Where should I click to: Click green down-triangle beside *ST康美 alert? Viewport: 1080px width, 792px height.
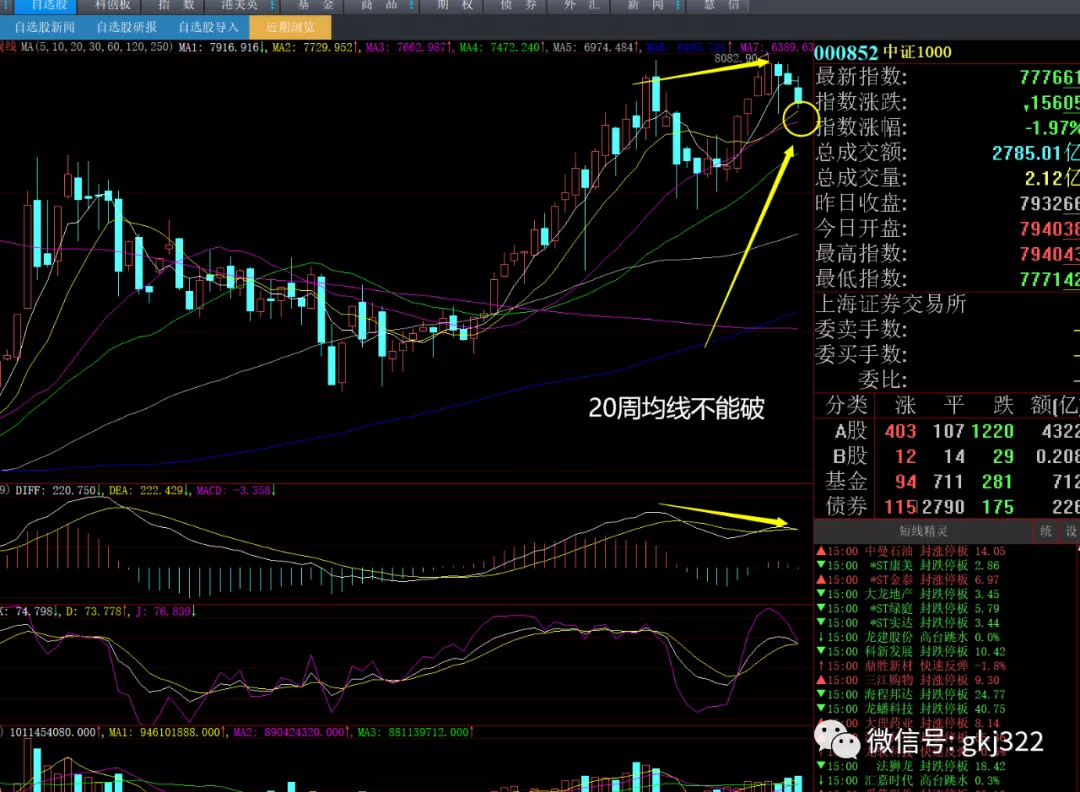pyautogui.click(x=821, y=566)
